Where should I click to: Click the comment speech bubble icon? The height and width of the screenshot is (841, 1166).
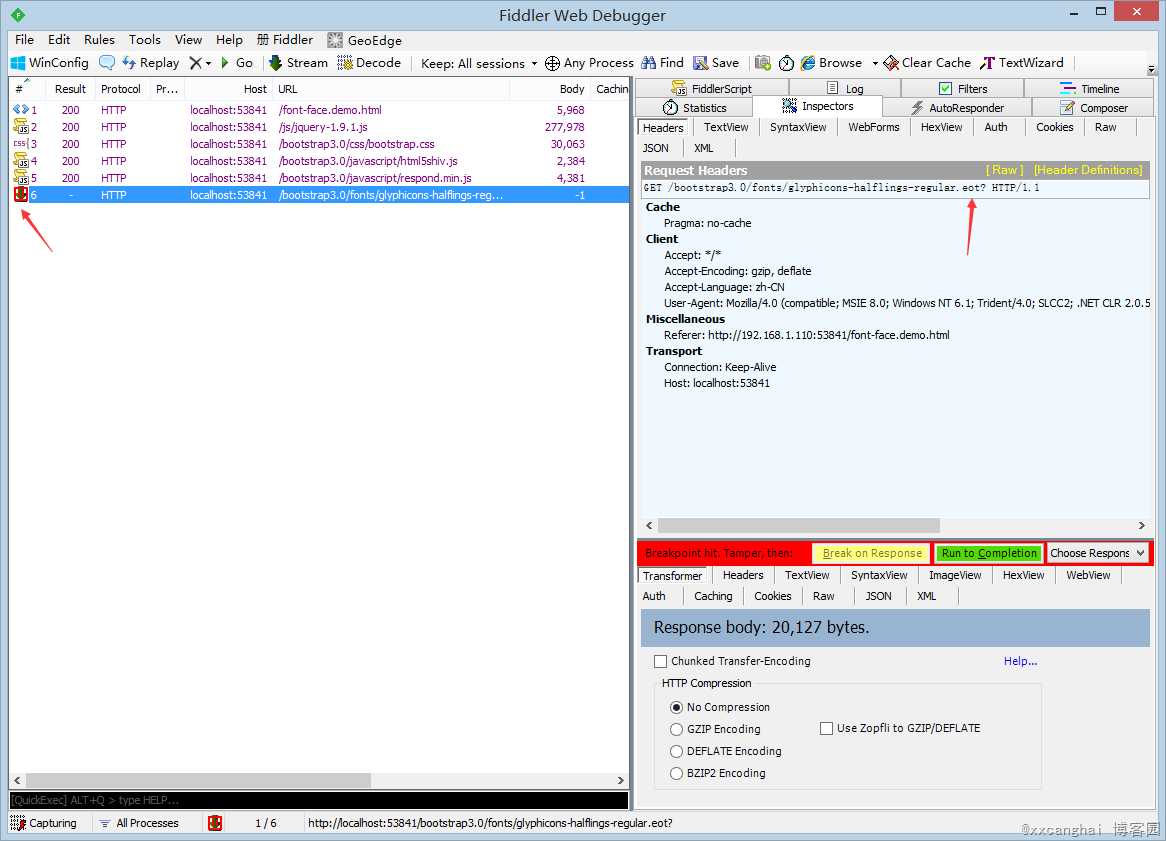point(107,63)
